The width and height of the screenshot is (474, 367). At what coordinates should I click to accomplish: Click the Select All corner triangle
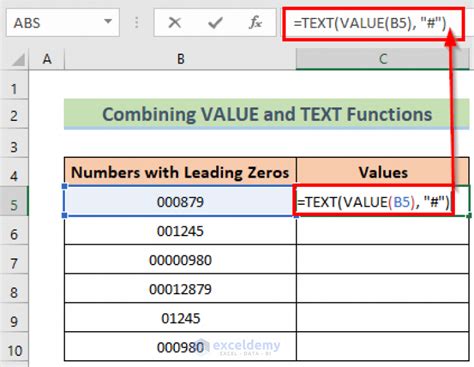19,60
